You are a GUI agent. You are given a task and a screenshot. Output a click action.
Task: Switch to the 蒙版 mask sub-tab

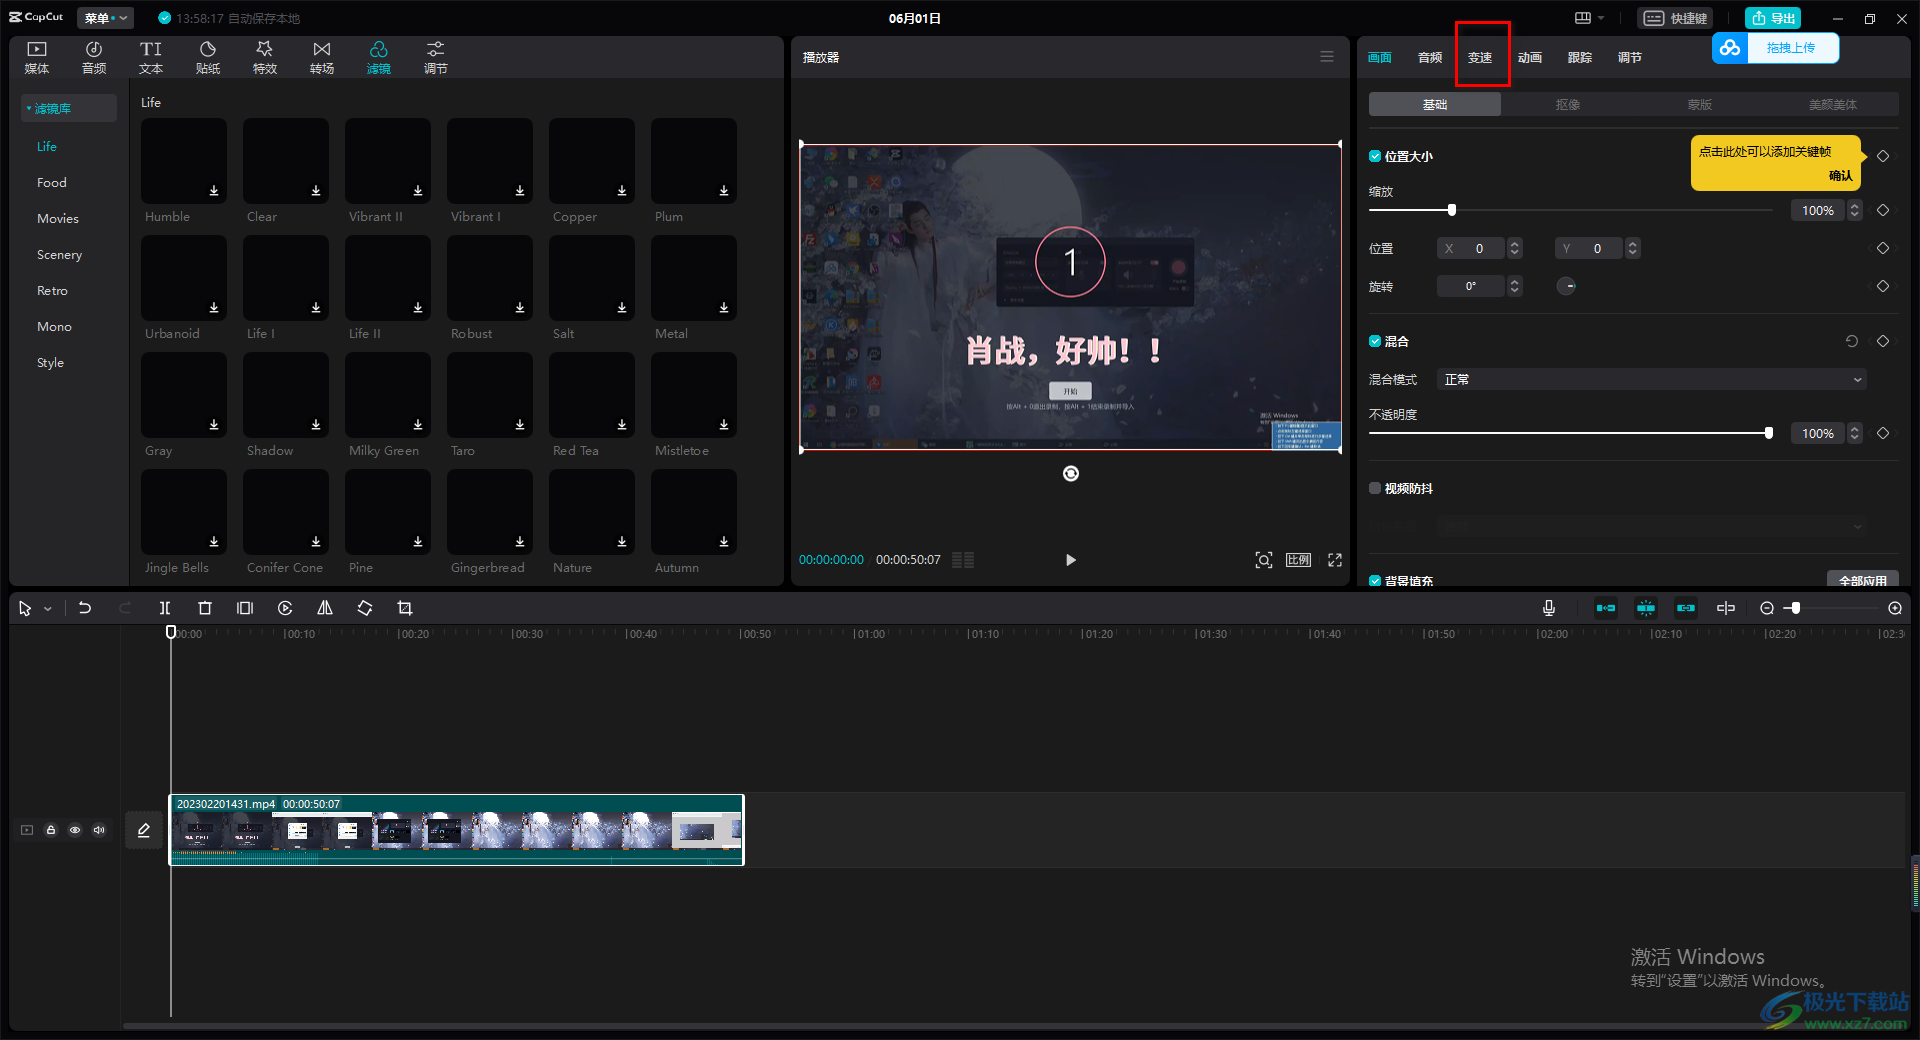click(x=1700, y=104)
